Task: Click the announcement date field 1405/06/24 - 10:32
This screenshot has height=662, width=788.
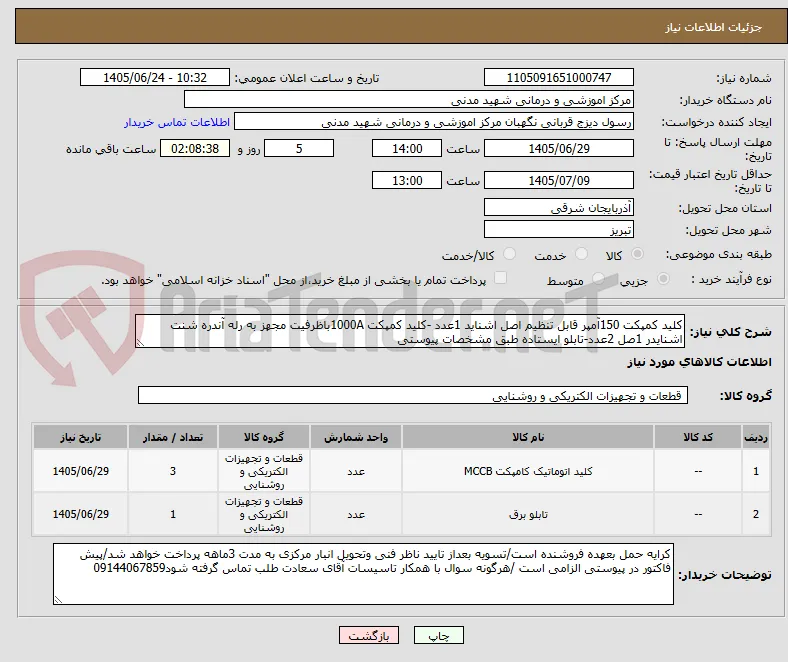Action: 155,77
